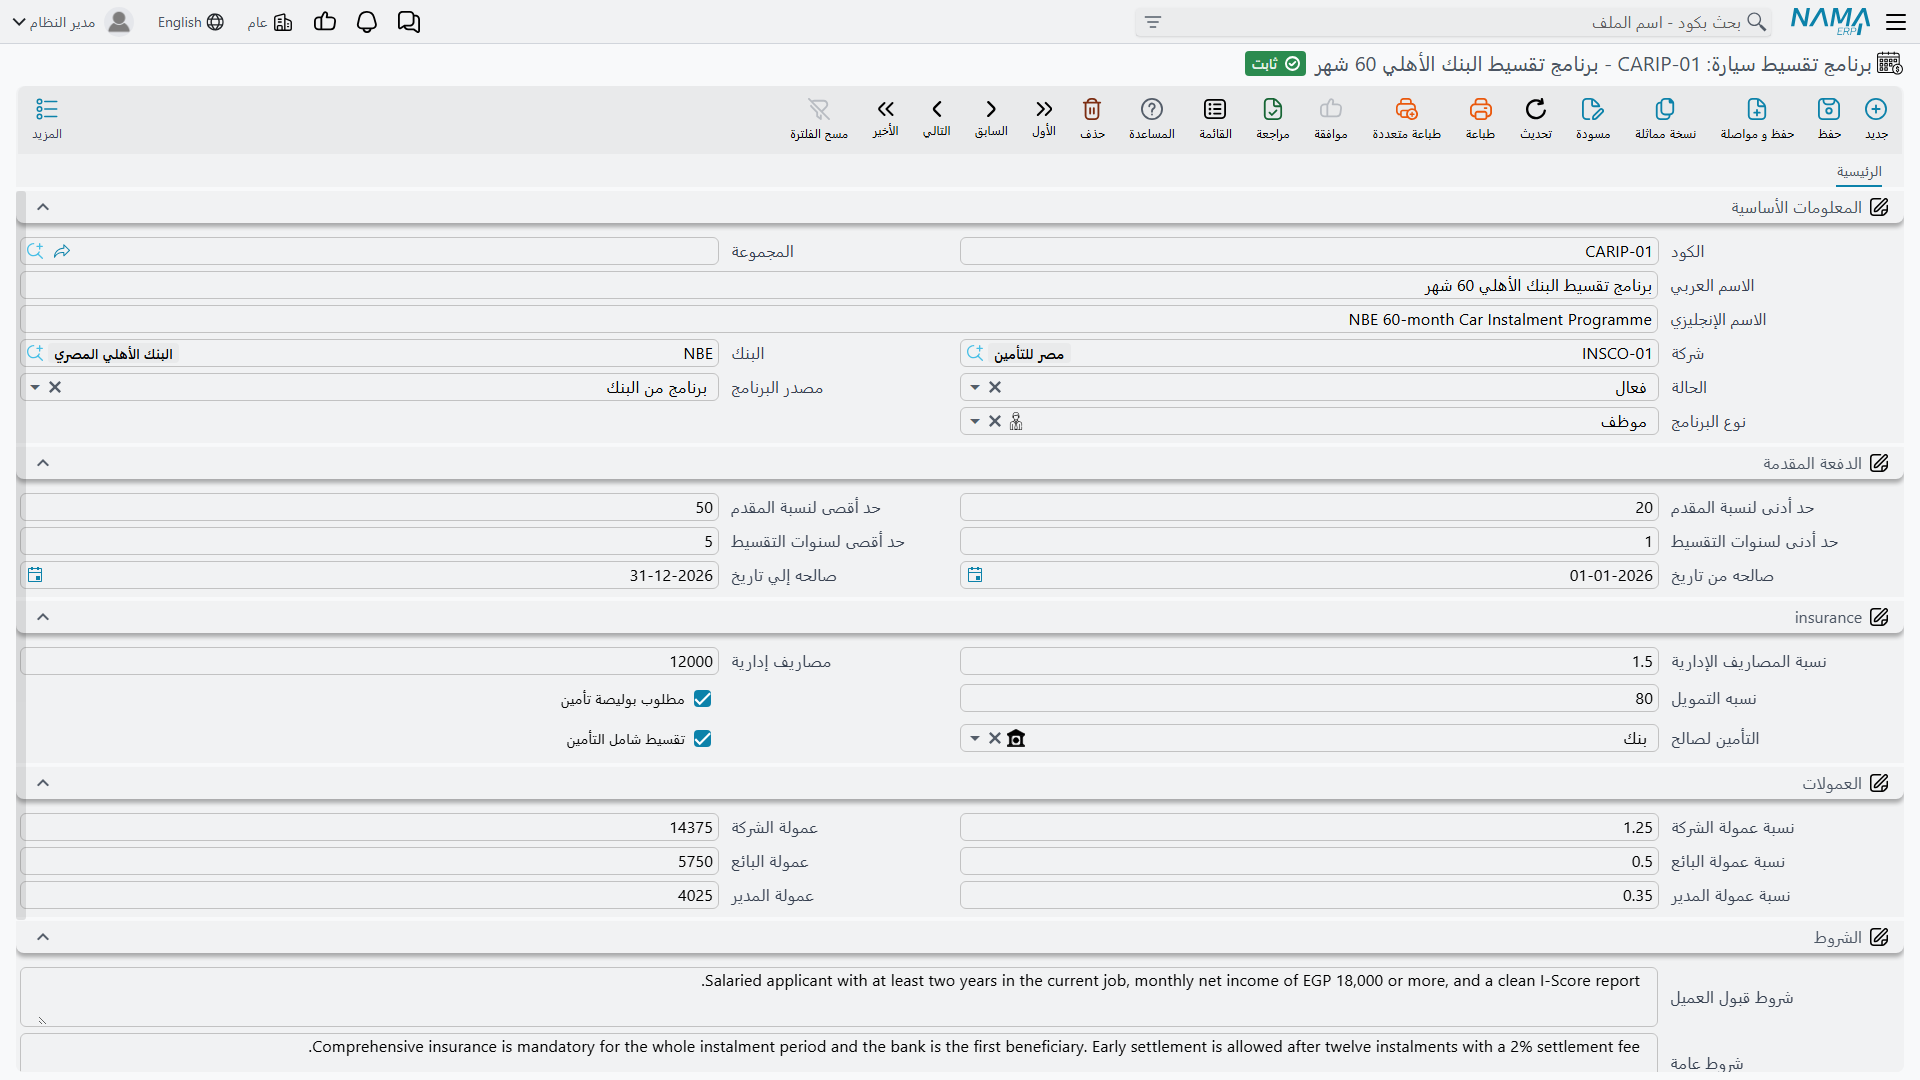Open the القائمة (List) view icon
Viewport: 1920px width, 1080px height.
[1215, 109]
